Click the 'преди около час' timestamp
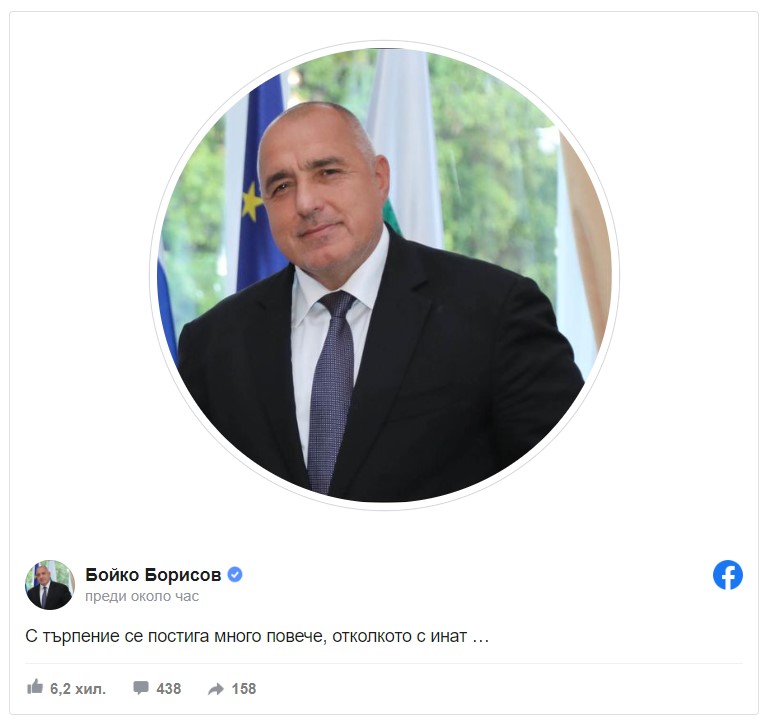777x719 pixels. pos(142,596)
